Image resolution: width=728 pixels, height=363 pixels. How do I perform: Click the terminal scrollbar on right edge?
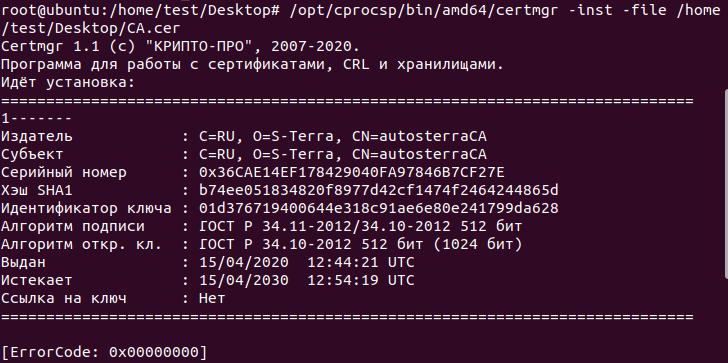click(726, 183)
